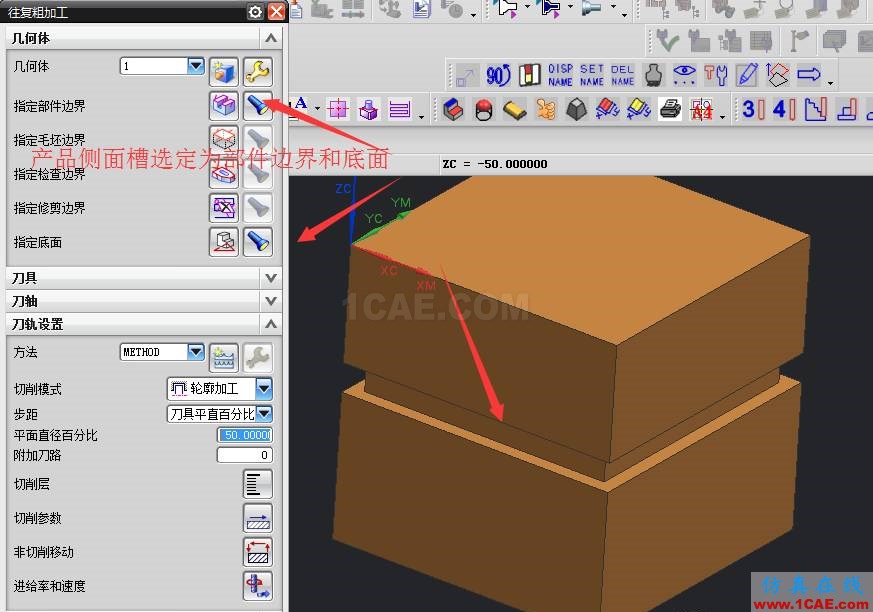Click the orange hand toolbar icon
Image resolution: width=873 pixels, height=612 pixels.
tap(546, 109)
